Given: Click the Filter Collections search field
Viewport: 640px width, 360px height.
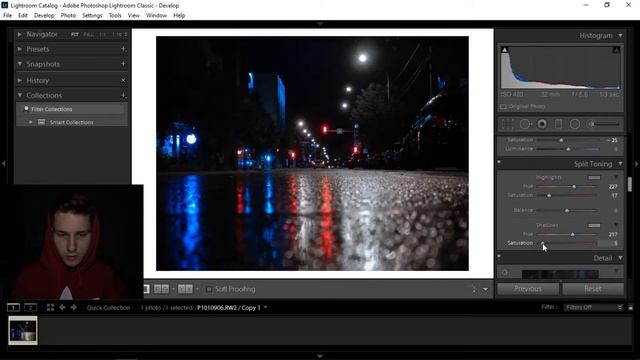Looking at the screenshot, I should click(x=72, y=109).
